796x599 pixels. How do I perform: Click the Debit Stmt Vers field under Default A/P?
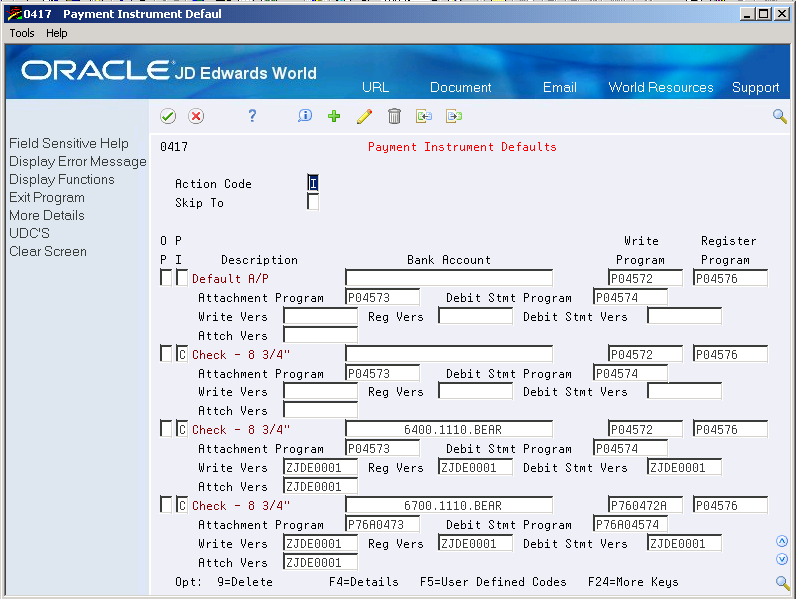coord(684,316)
